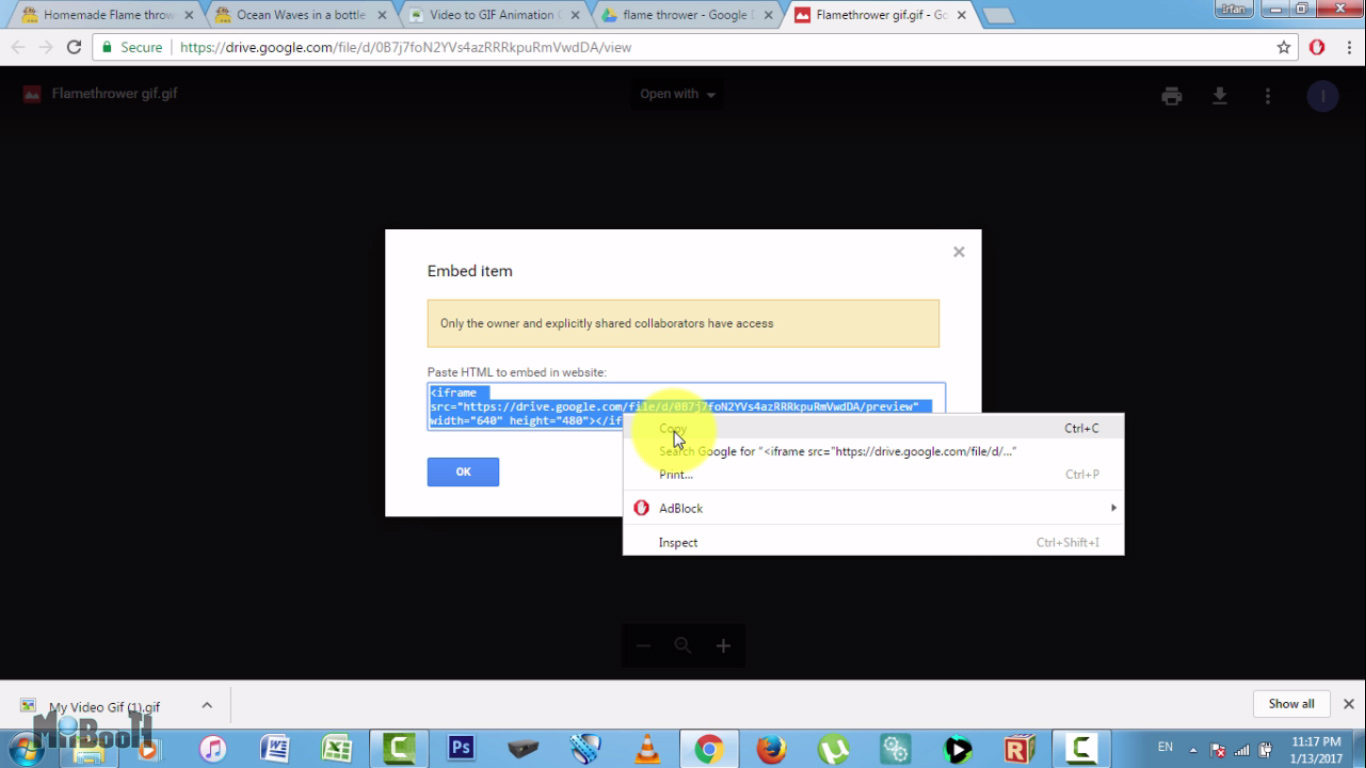
Task: Choose Print... in the context menu
Action: click(873, 474)
